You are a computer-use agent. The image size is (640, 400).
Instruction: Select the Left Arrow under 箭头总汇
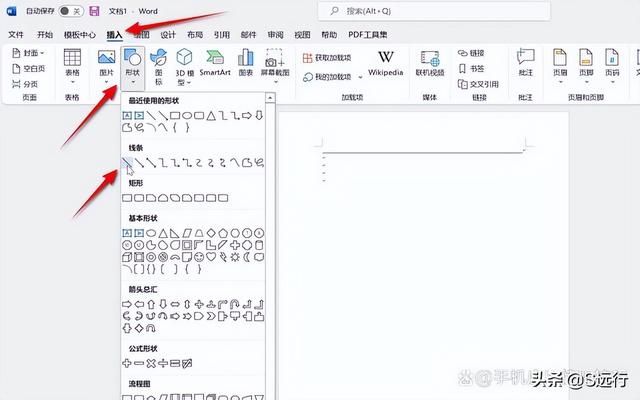click(139, 304)
